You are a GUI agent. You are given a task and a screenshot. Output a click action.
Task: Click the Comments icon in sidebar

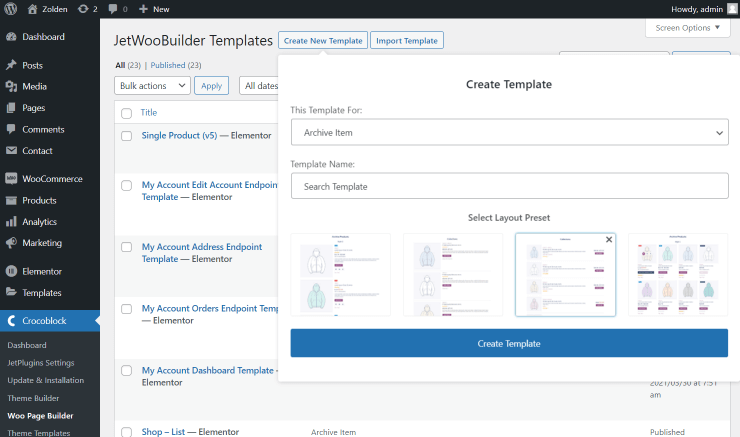tap(11, 129)
